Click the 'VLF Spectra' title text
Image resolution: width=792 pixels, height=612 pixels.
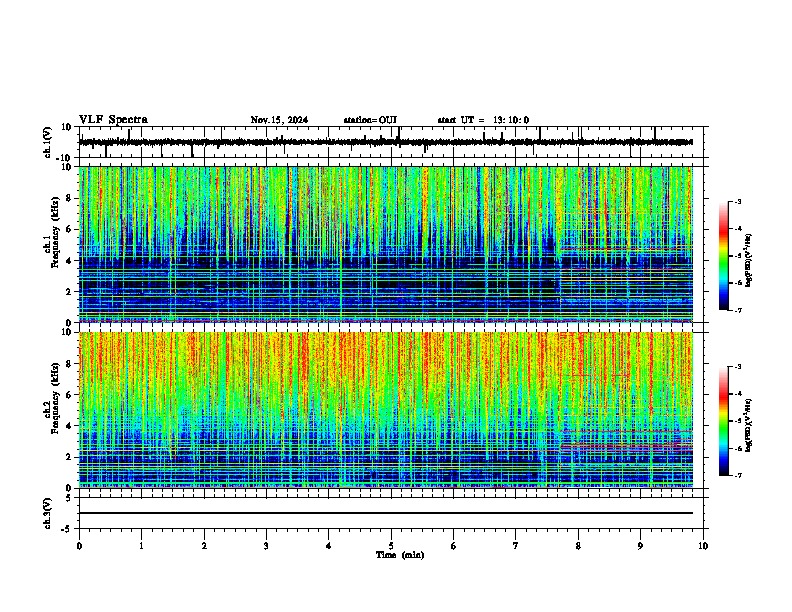pos(113,120)
